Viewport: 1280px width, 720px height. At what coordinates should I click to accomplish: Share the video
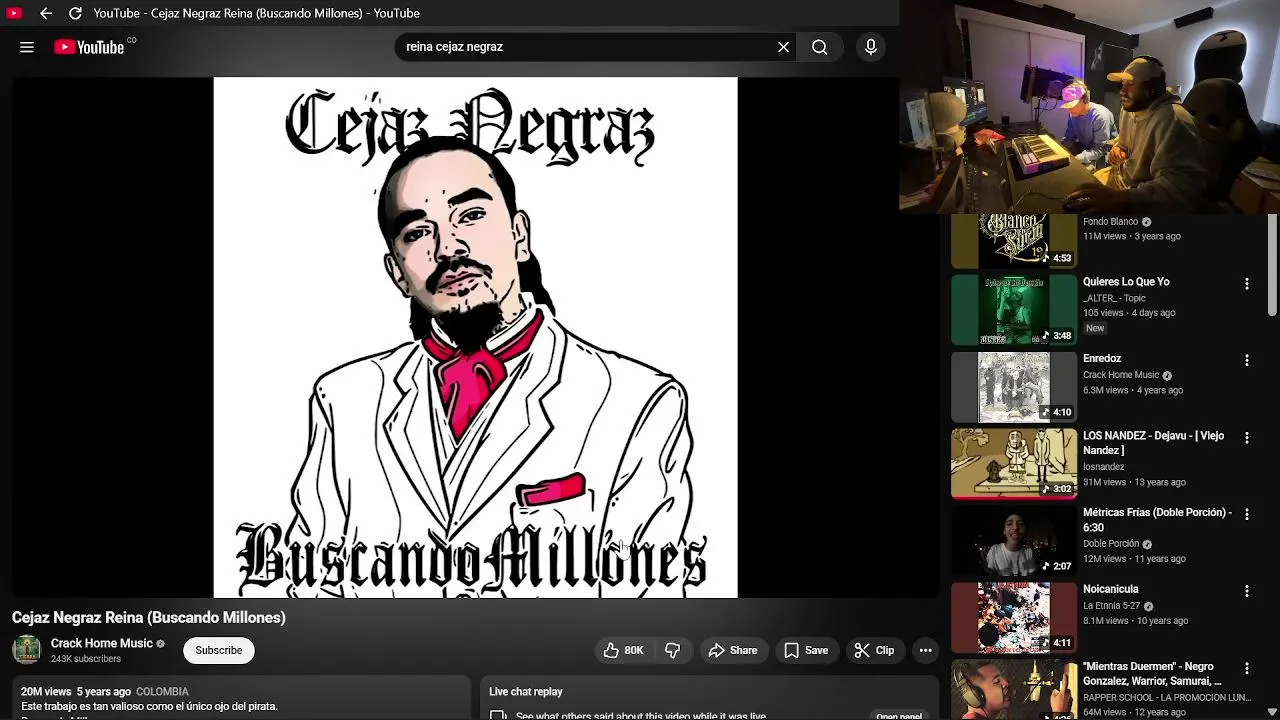pos(733,650)
